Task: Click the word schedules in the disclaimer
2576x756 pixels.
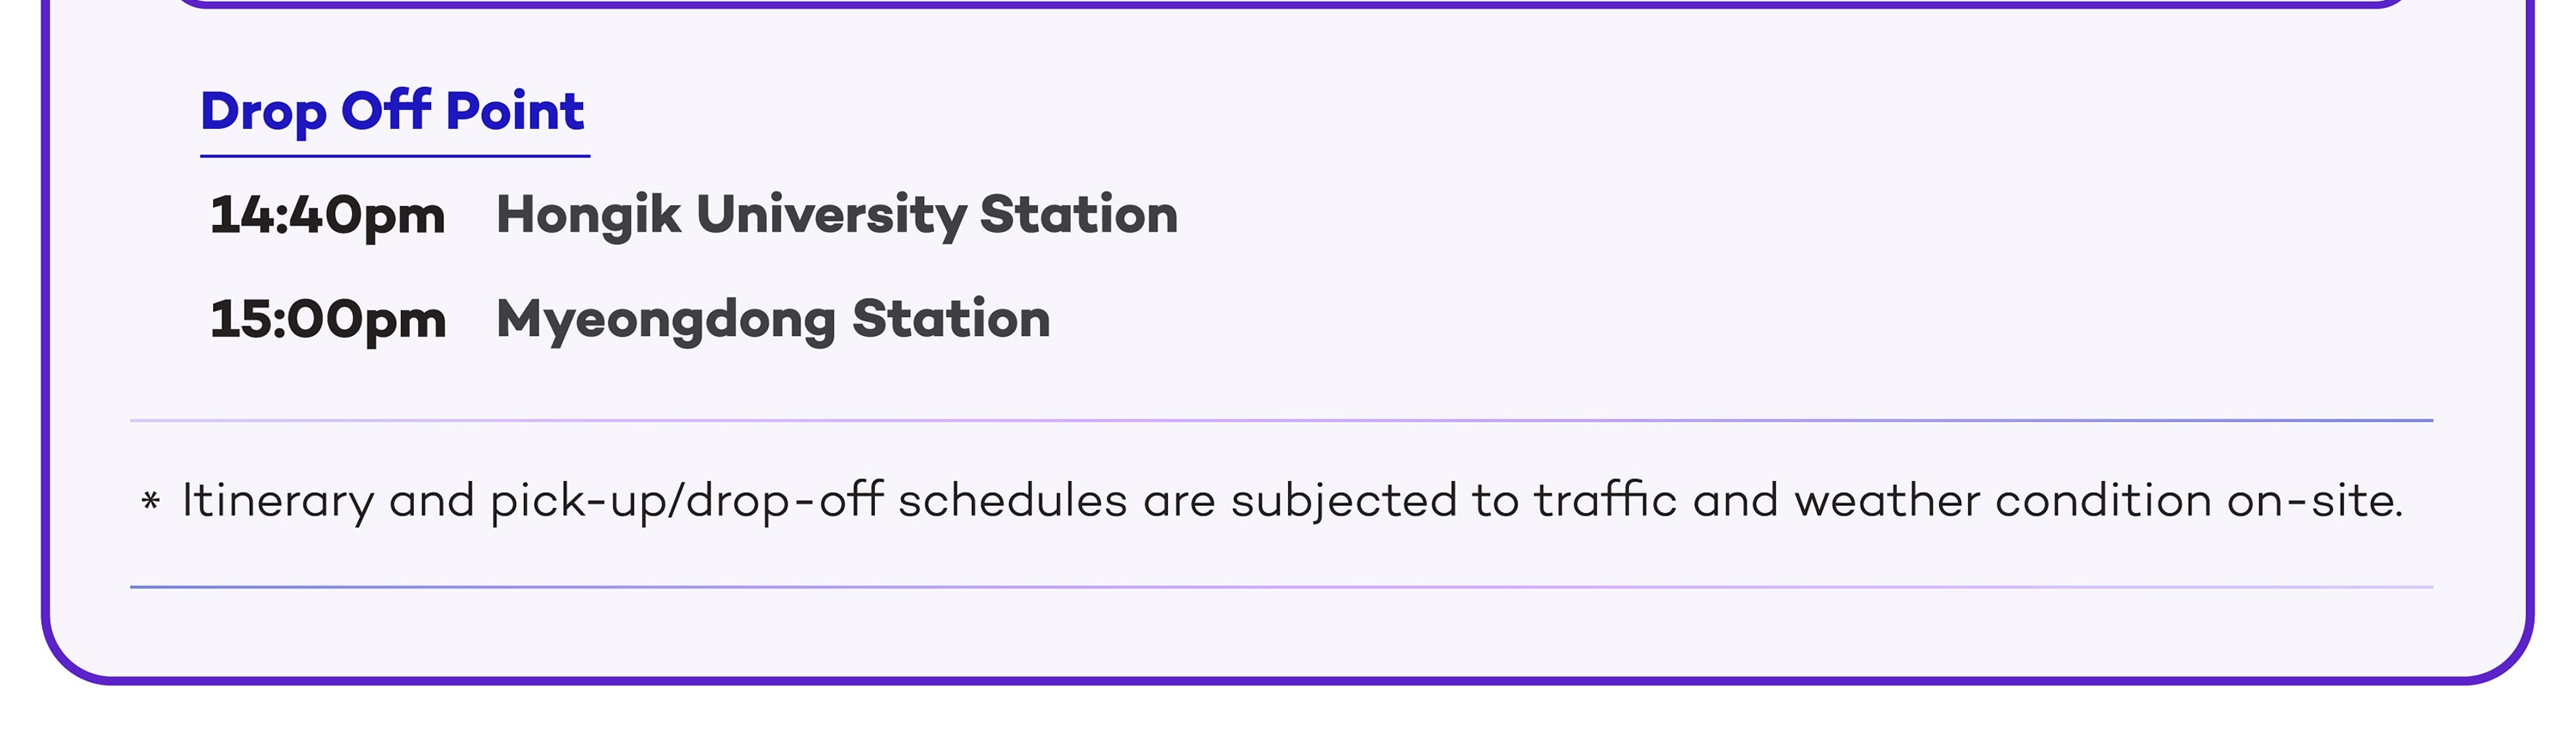Action: point(1012,499)
